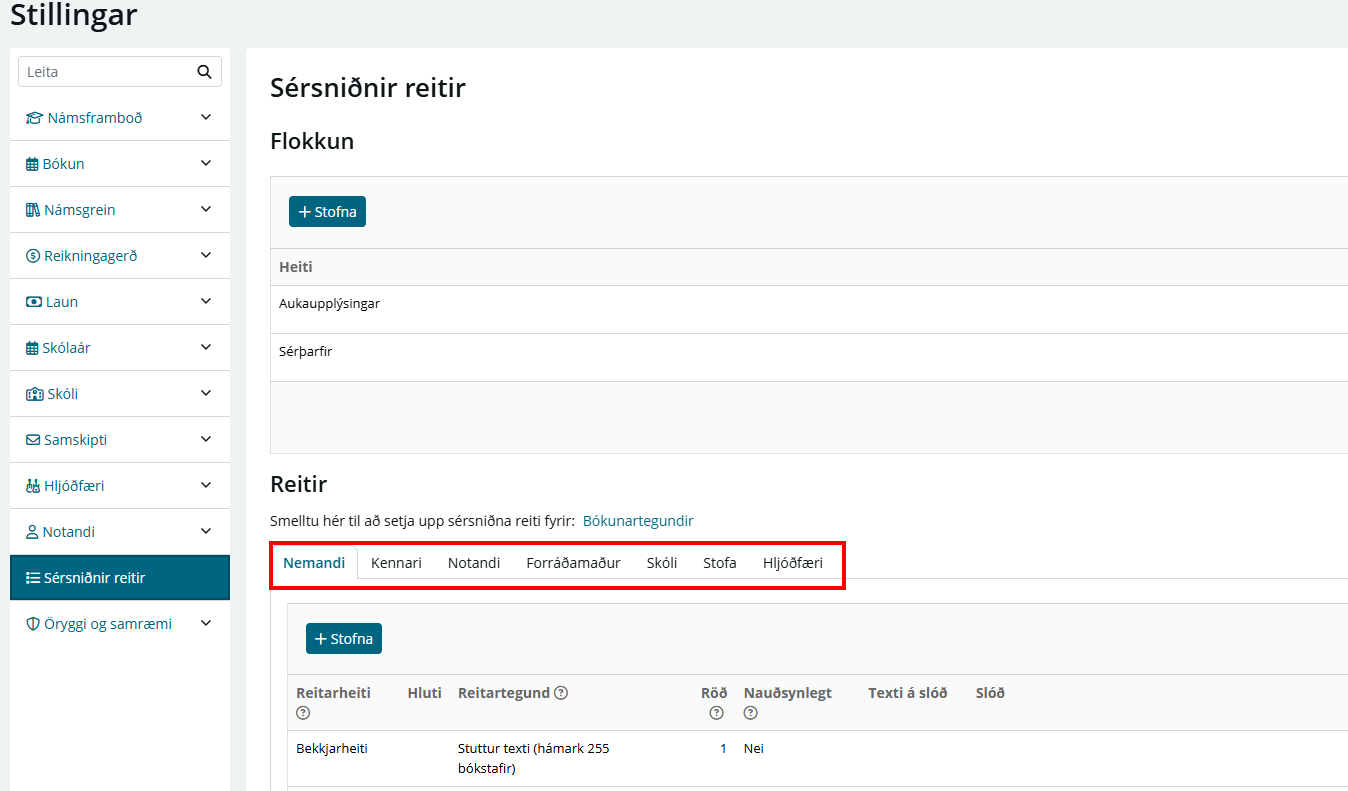This screenshot has width=1348, height=791.
Task: Click the Öryggi og samræmi shield icon
Action: [33, 624]
